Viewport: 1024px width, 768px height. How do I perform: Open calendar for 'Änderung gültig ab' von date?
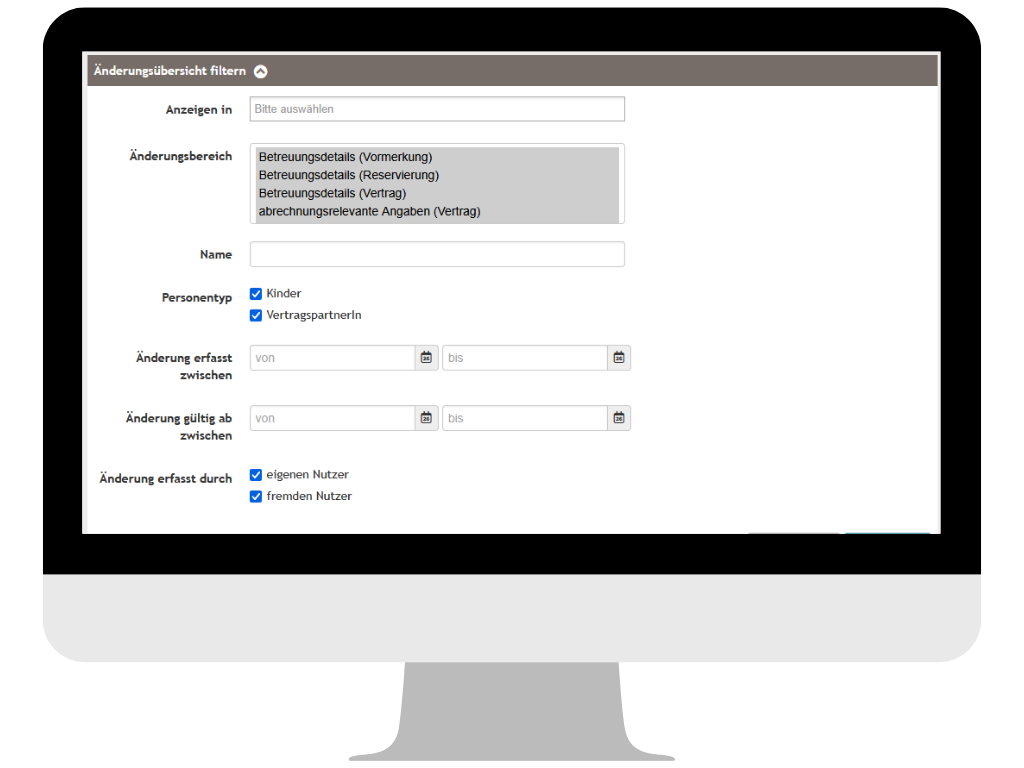(426, 418)
